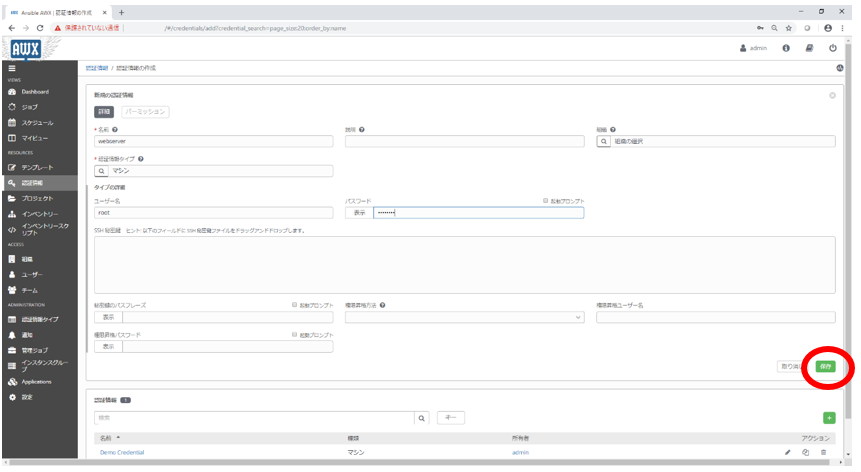The image size is (861, 472).
Task: Click the pencil edit icon for Demo Credential
Action: click(787, 452)
